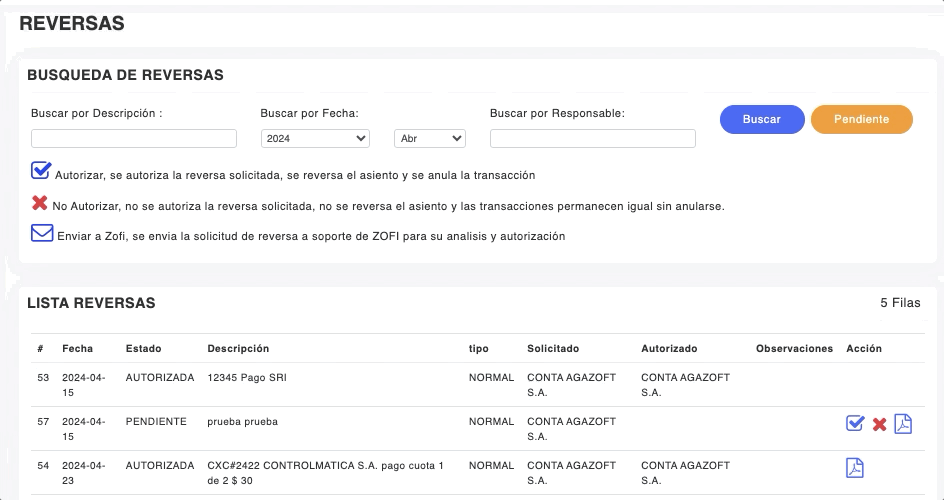
Task: Click the Estado column header
Action: (143, 349)
